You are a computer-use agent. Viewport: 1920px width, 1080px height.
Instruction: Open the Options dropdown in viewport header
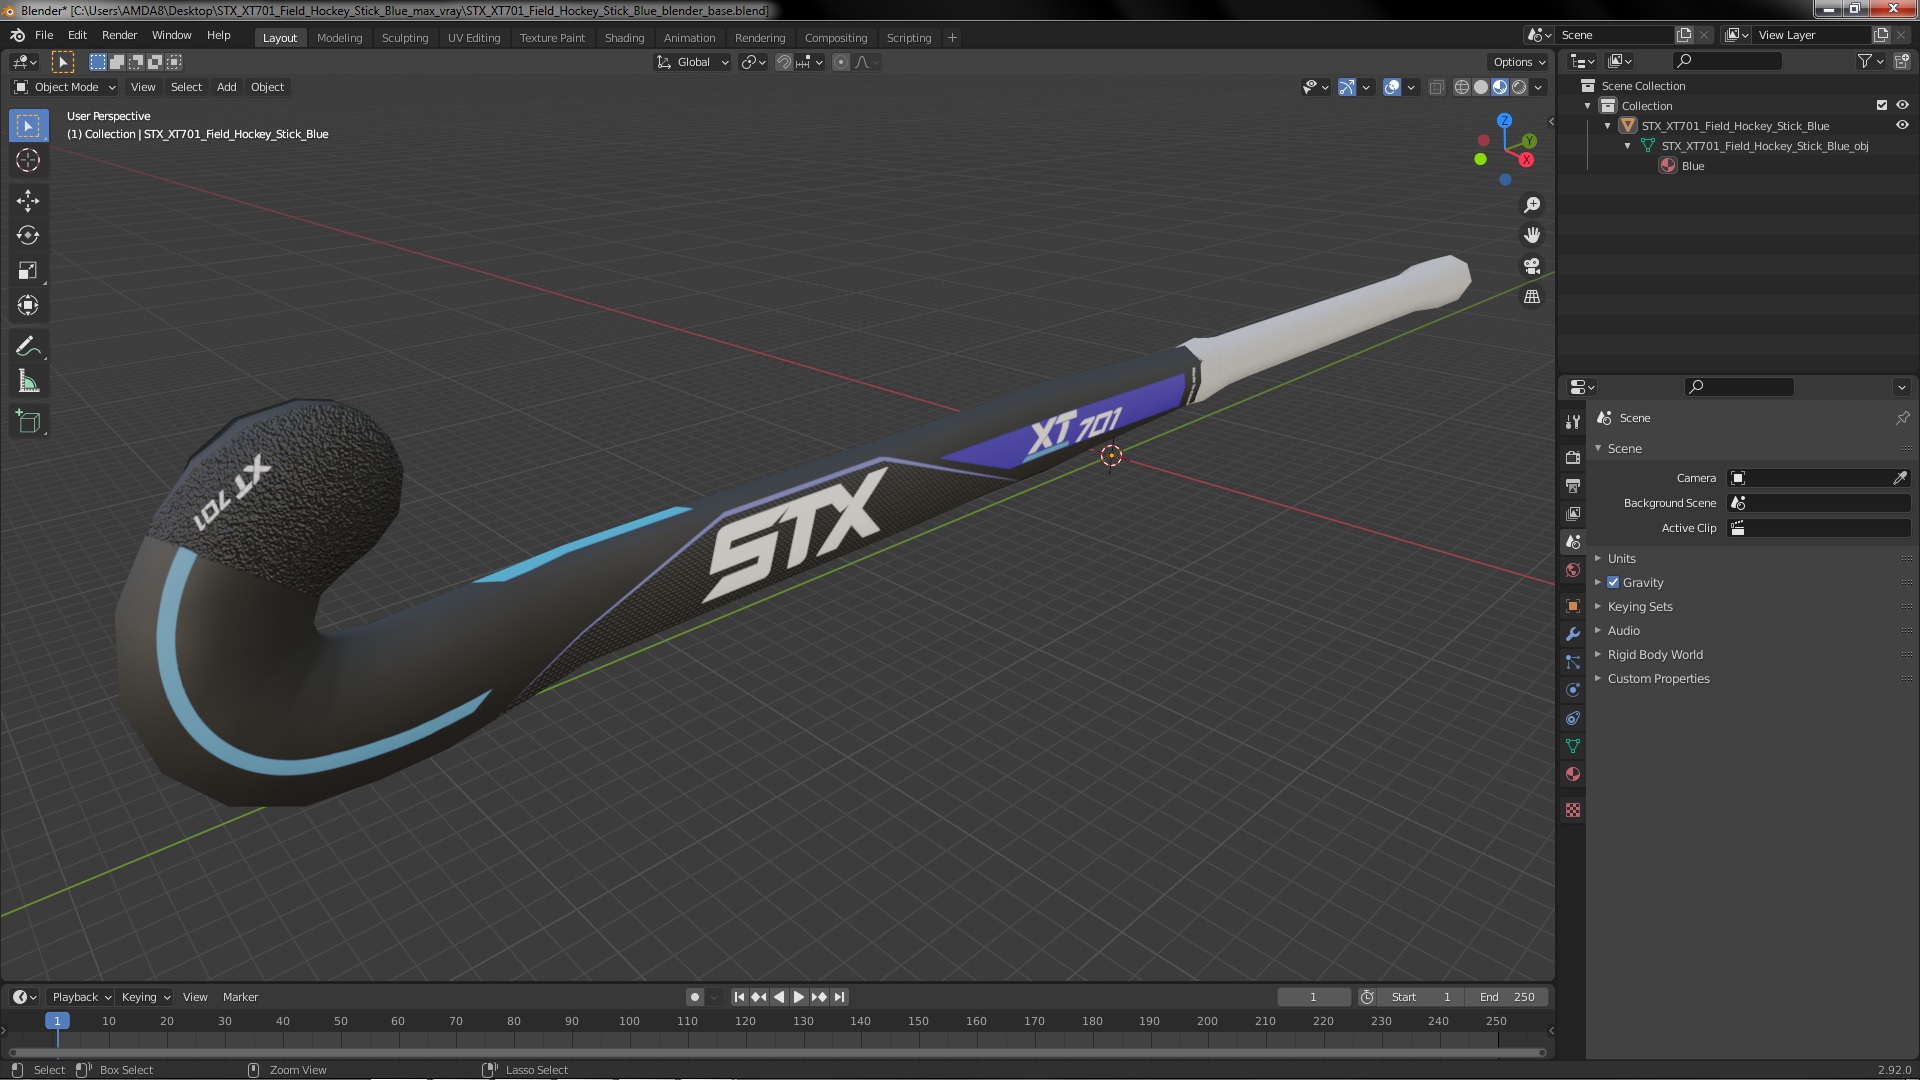pyautogui.click(x=1518, y=62)
